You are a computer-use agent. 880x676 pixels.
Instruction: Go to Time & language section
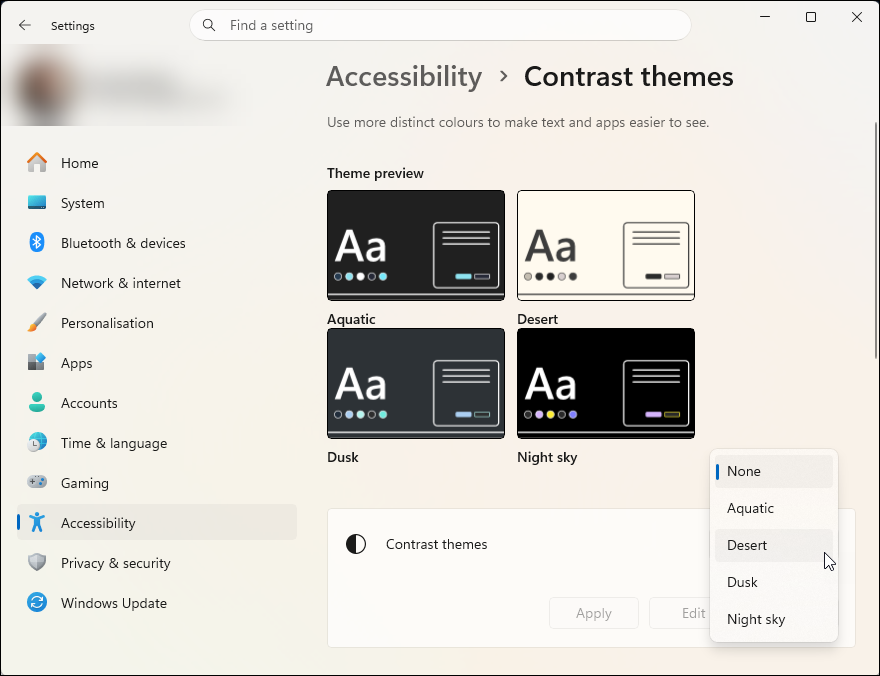pyautogui.click(x=113, y=443)
